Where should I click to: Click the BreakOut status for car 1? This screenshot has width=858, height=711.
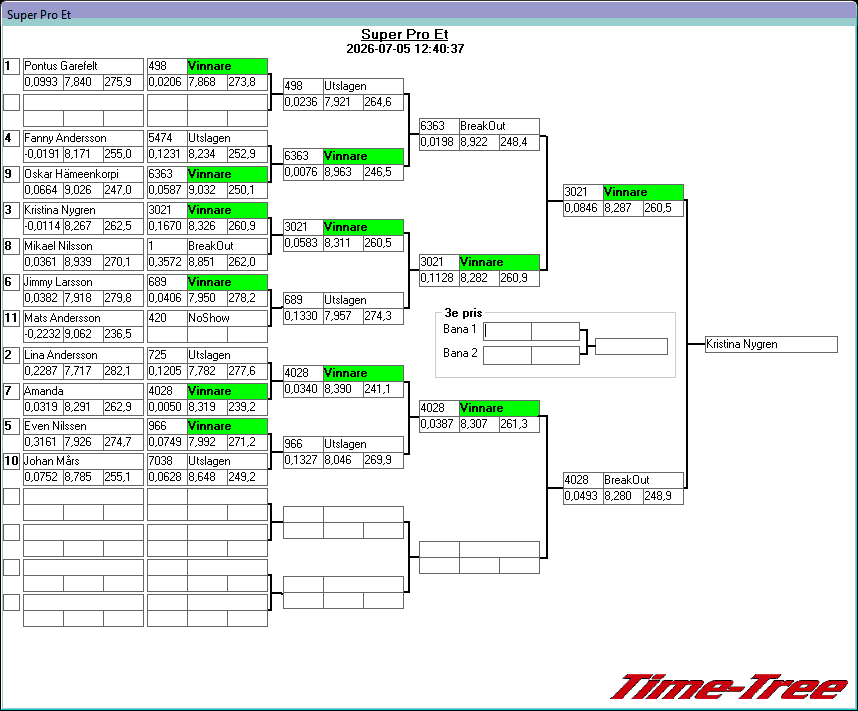[x=227, y=246]
